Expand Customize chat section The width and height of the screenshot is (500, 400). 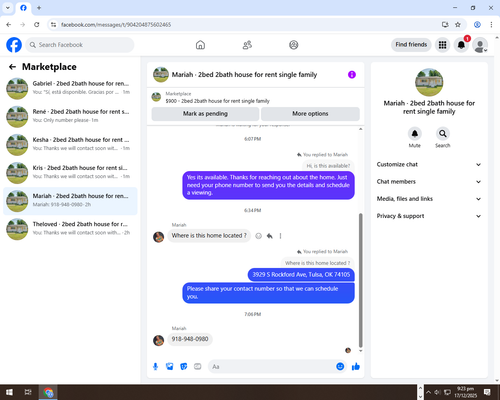(x=429, y=164)
